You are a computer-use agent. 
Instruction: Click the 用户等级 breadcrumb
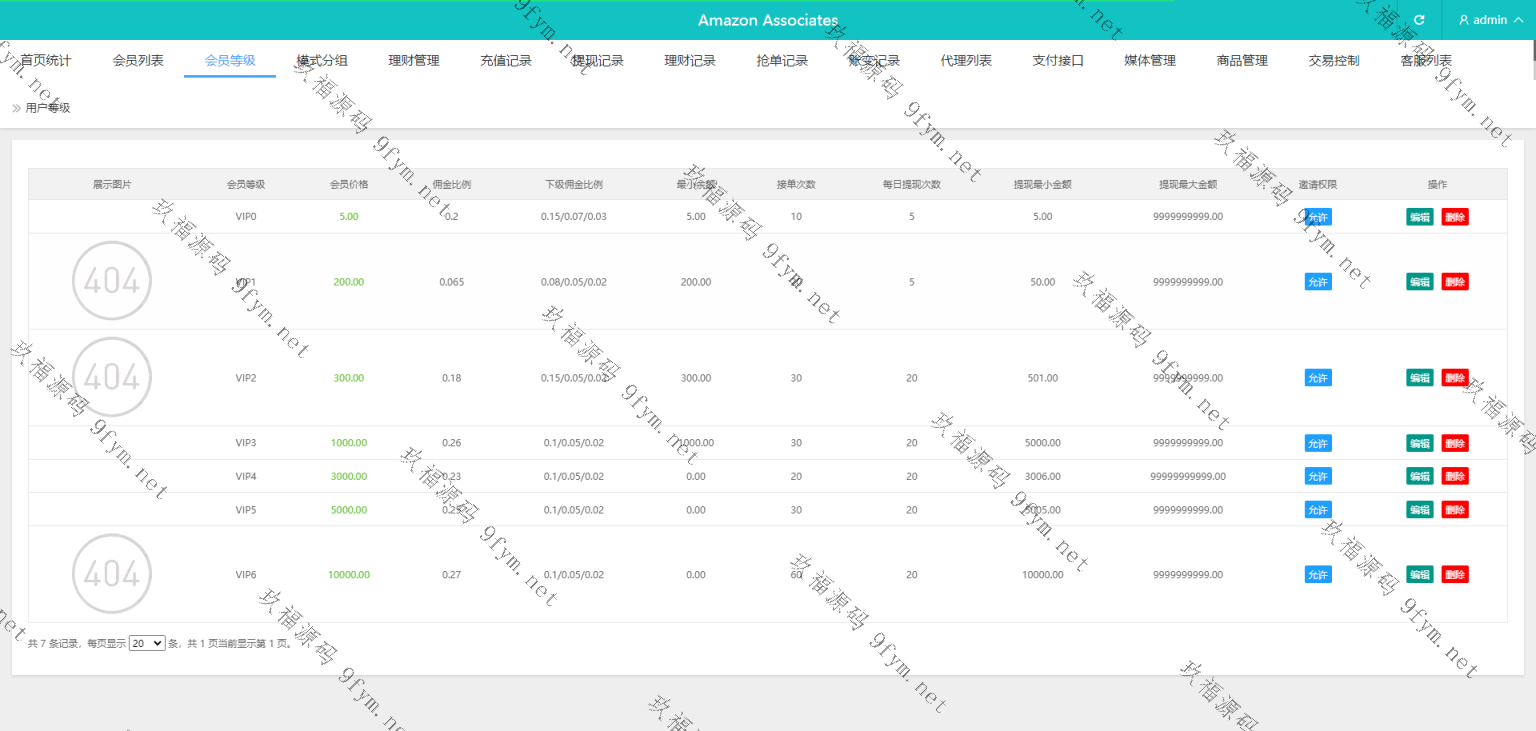(48, 107)
